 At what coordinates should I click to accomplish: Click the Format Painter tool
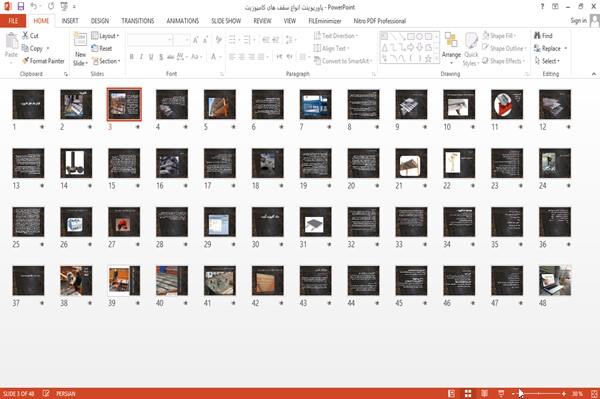coord(44,61)
